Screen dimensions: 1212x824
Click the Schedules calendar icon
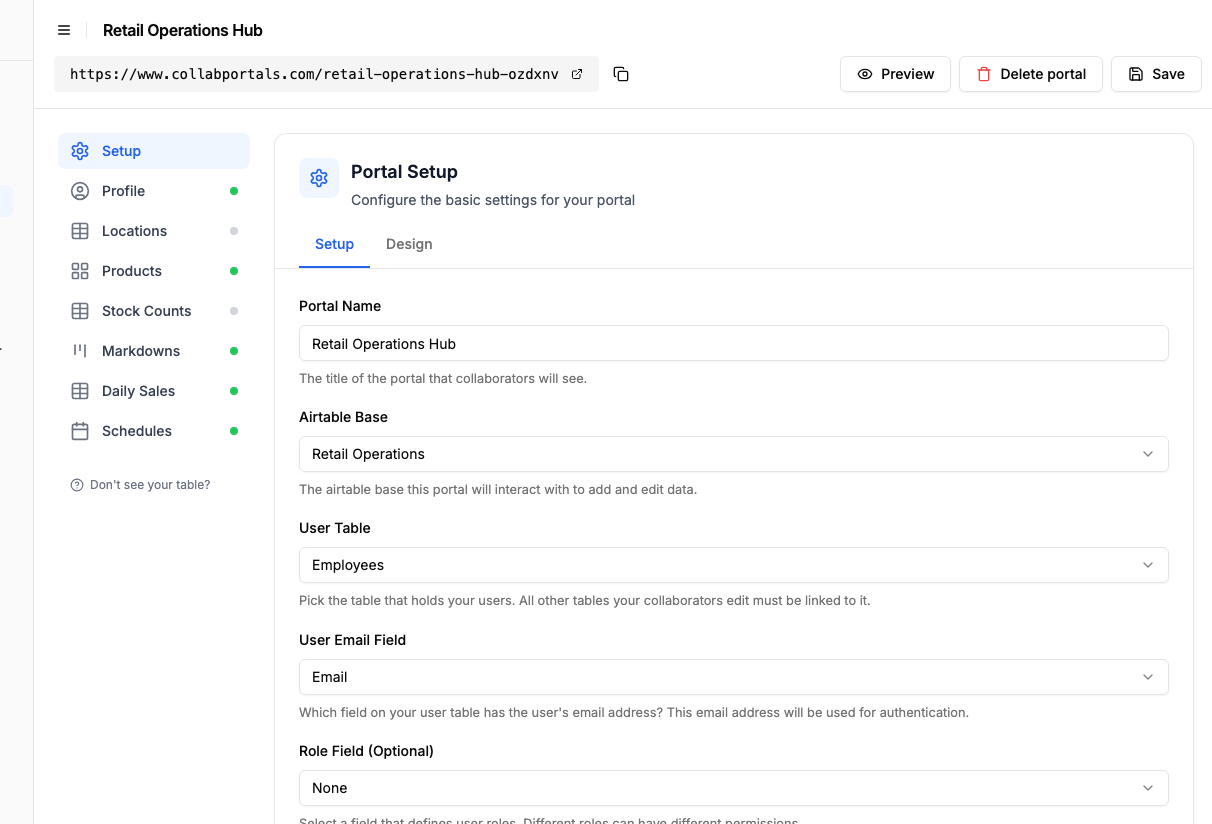[80, 431]
